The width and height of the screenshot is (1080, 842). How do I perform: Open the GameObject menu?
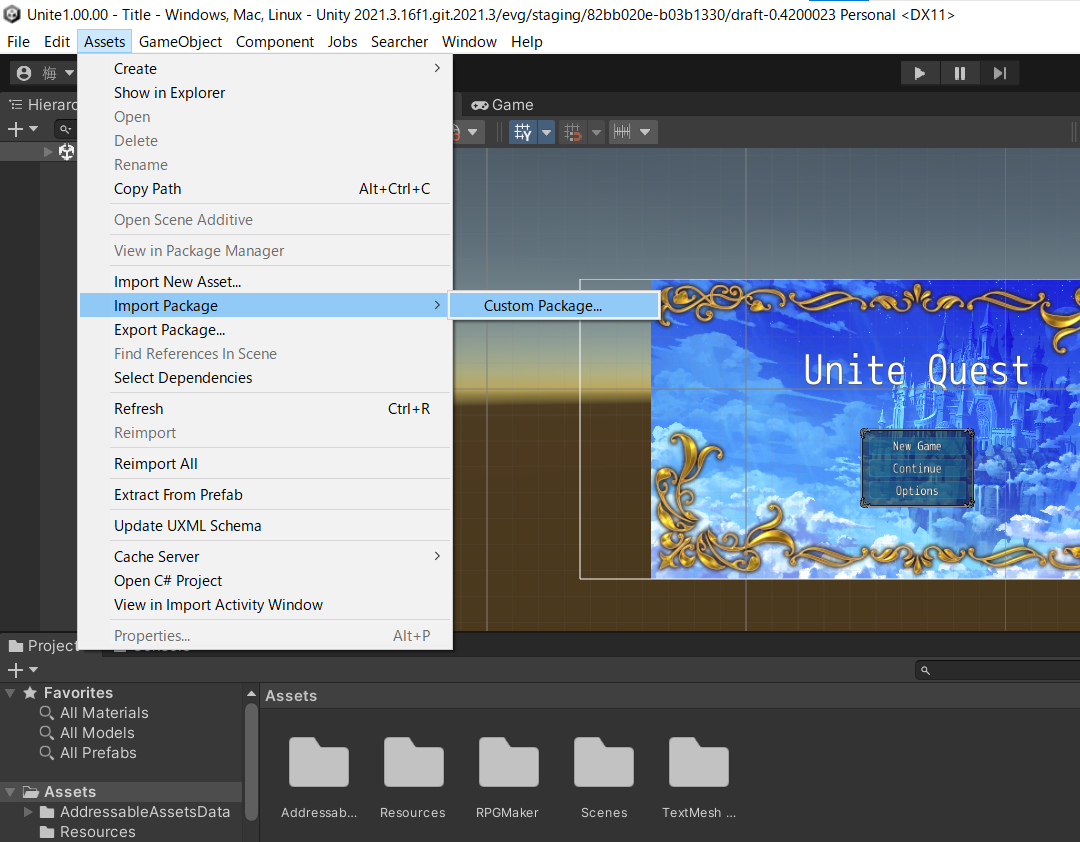(180, 42)
